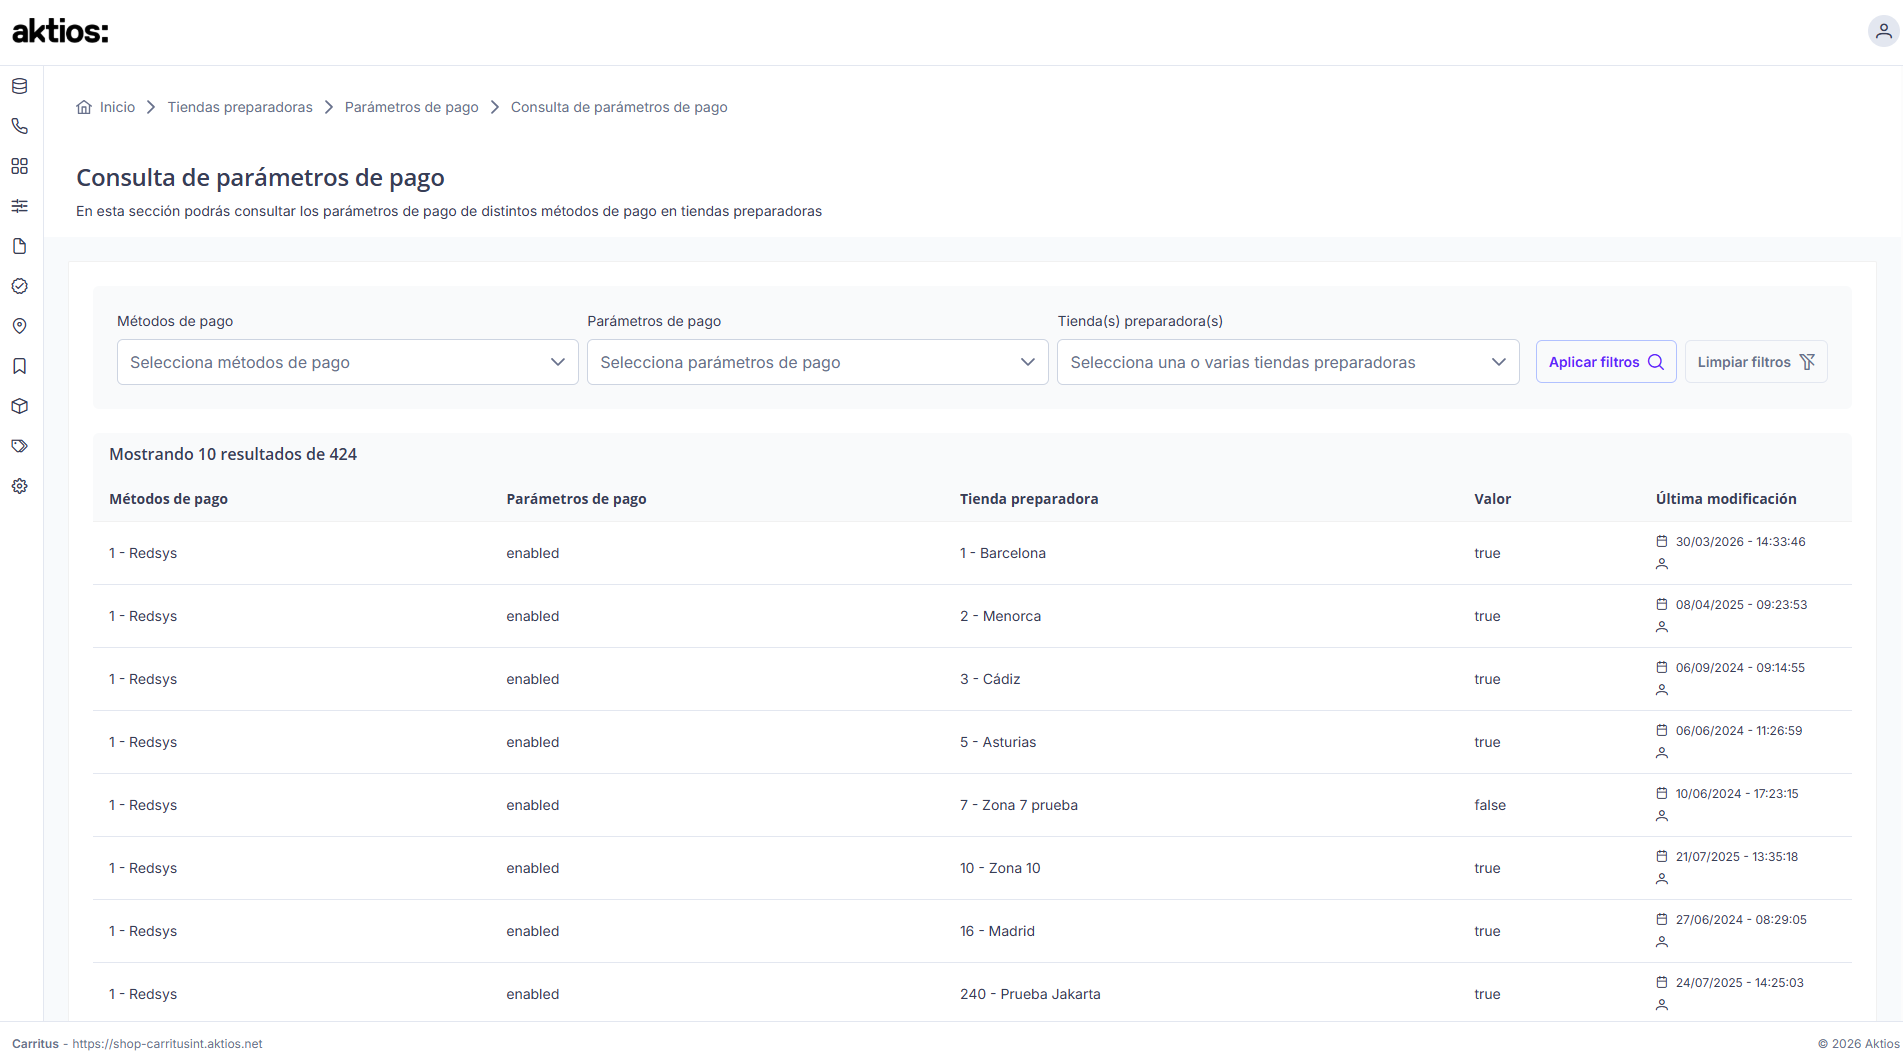1903x1057 pixels.
Task: Click the Valor column header
Action: pyautogui.click(x=1492, y=499)
